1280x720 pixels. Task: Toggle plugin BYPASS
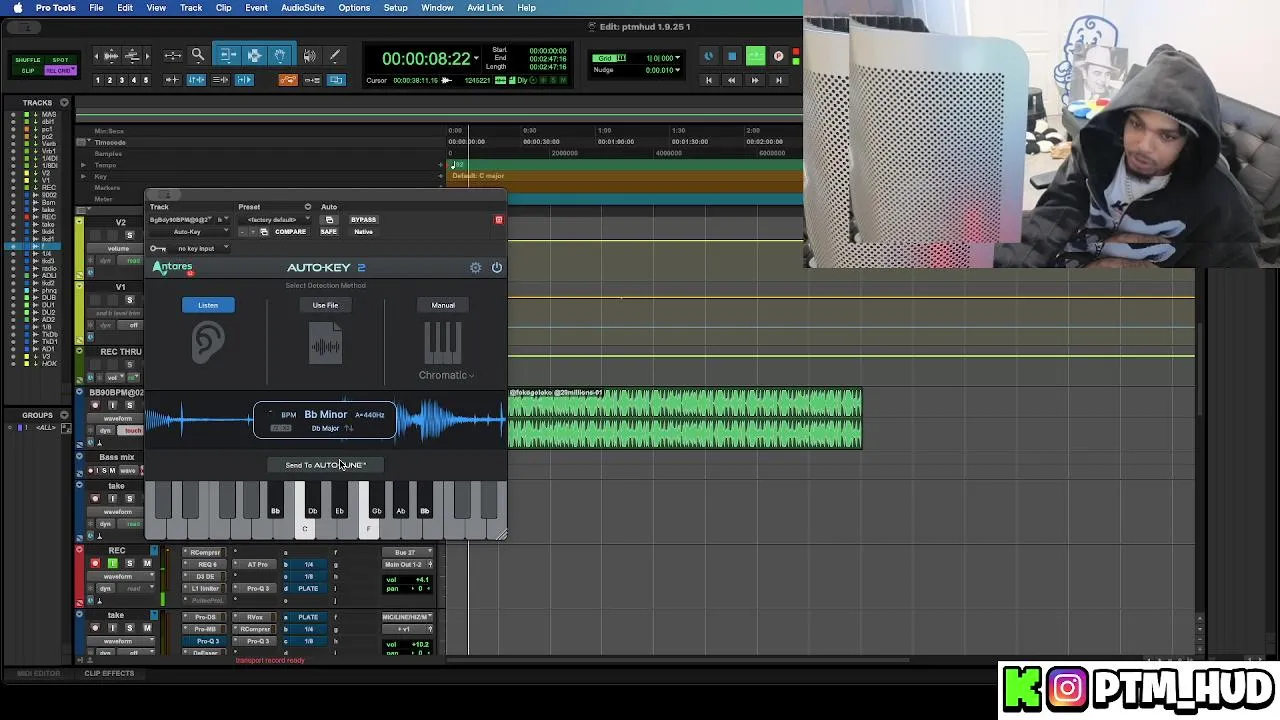[364, 220]
